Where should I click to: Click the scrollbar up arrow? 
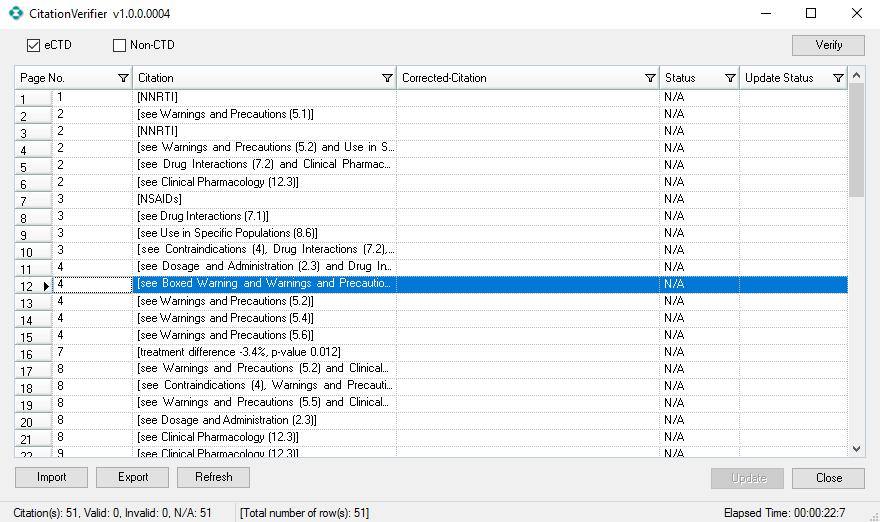[x=856, y=75]
